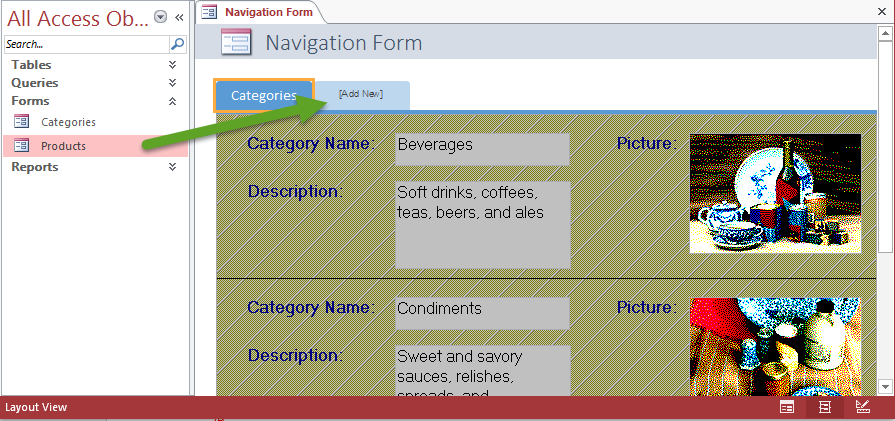Click the Tables group heading

(x=31, y=65)
